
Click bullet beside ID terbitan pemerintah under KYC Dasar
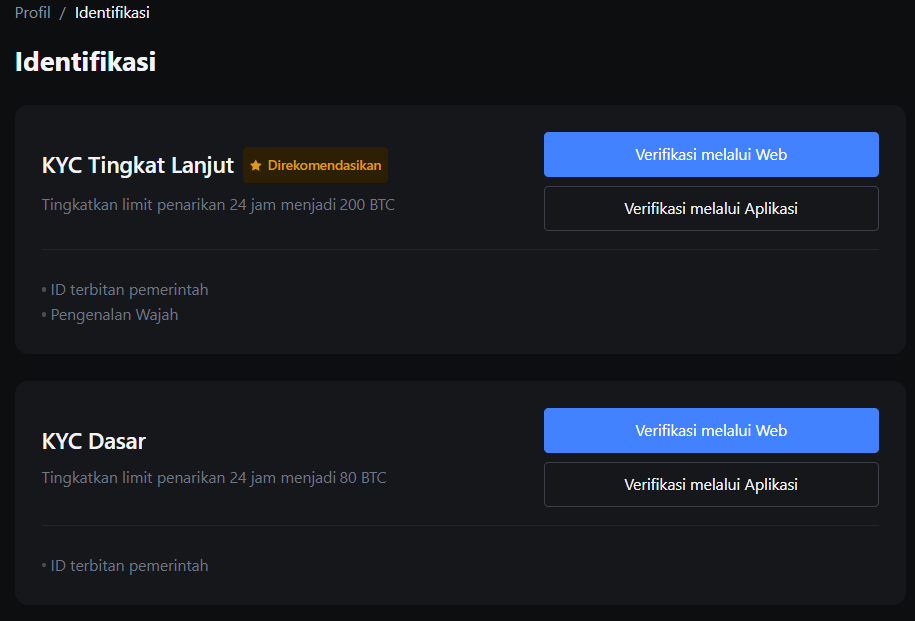pos(43,565)
